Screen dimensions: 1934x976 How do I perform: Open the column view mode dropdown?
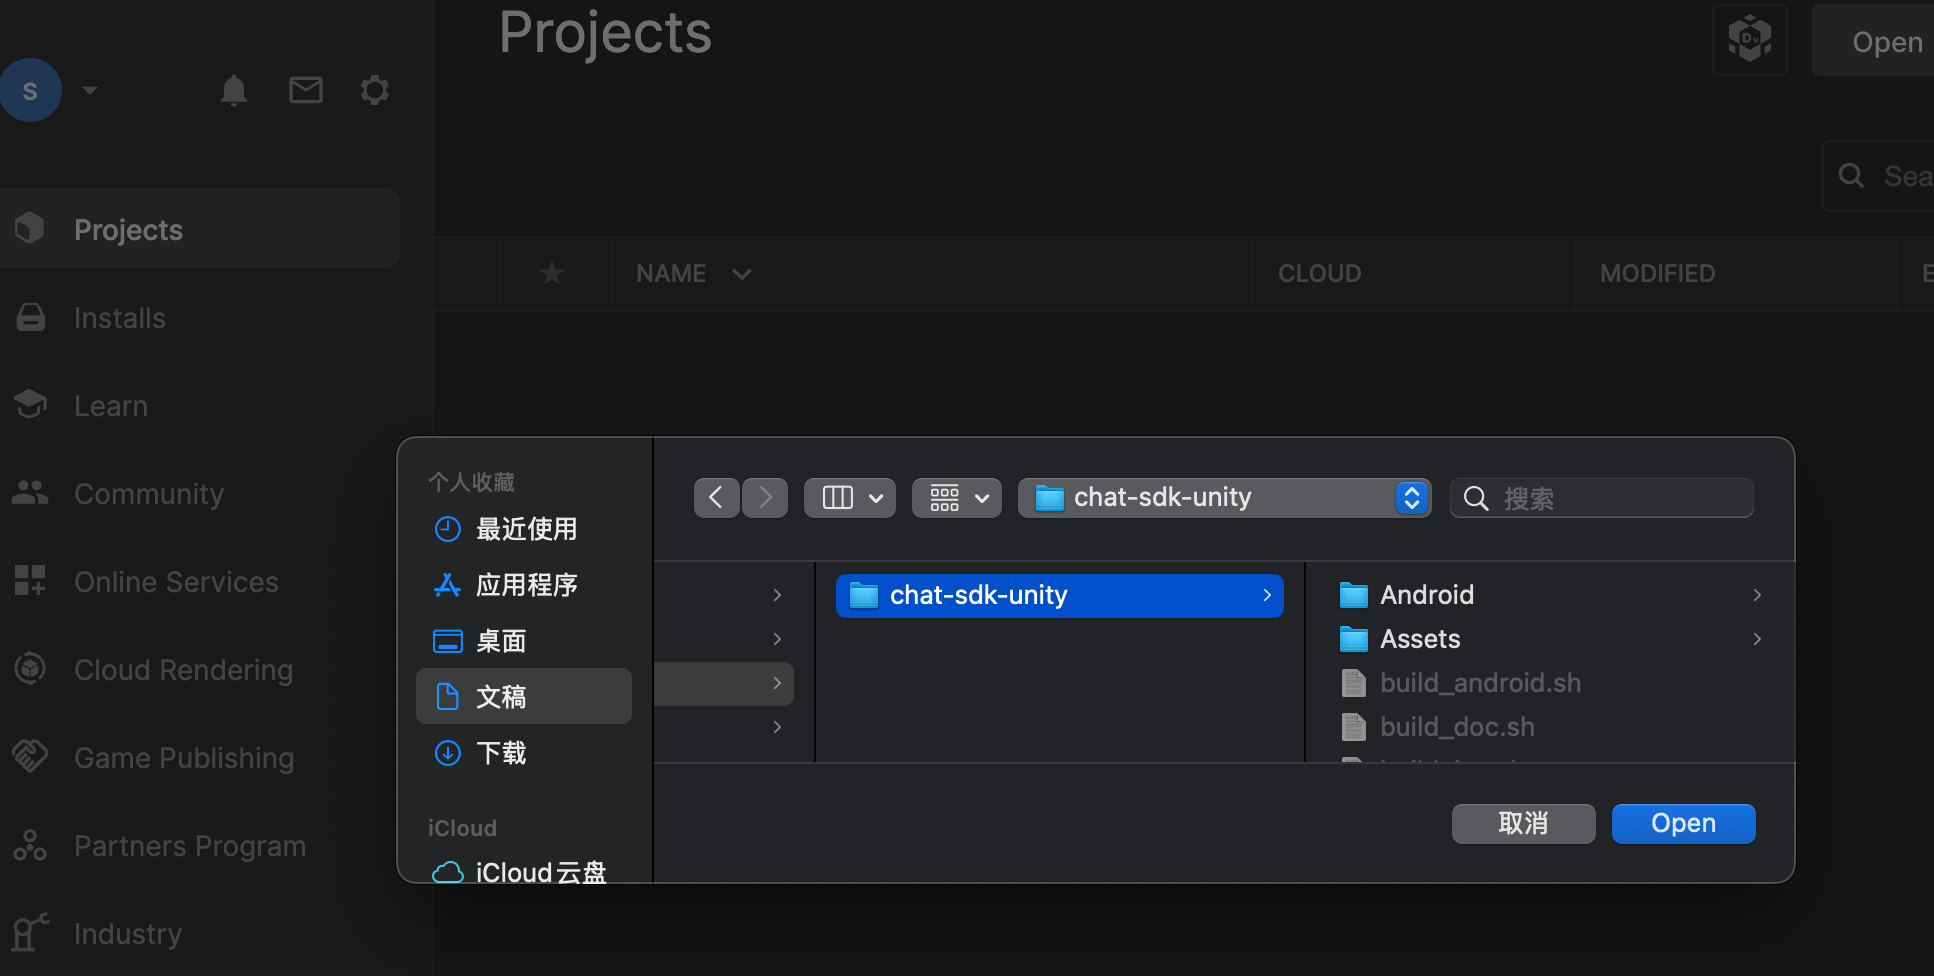tap(850, 498)
